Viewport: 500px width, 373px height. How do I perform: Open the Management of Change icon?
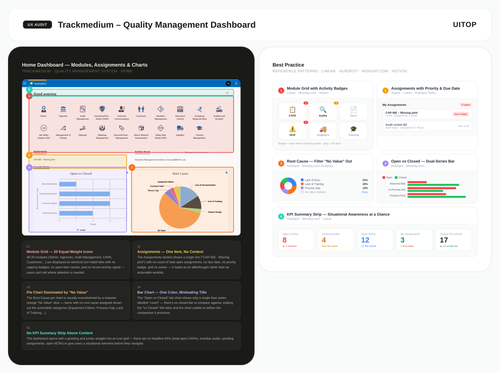pos(63,128)
